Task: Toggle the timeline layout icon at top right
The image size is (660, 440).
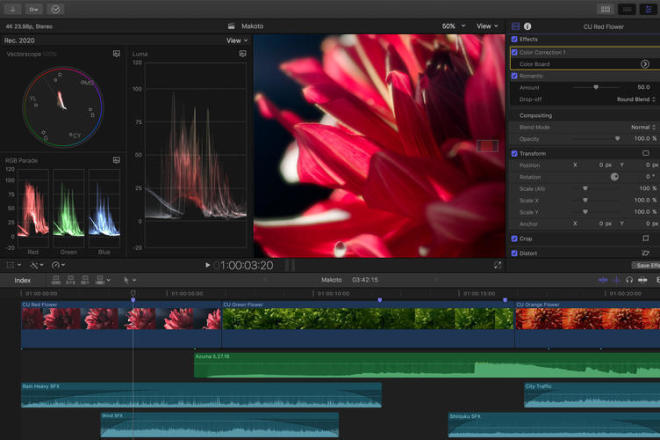Action: coord(627,9)
